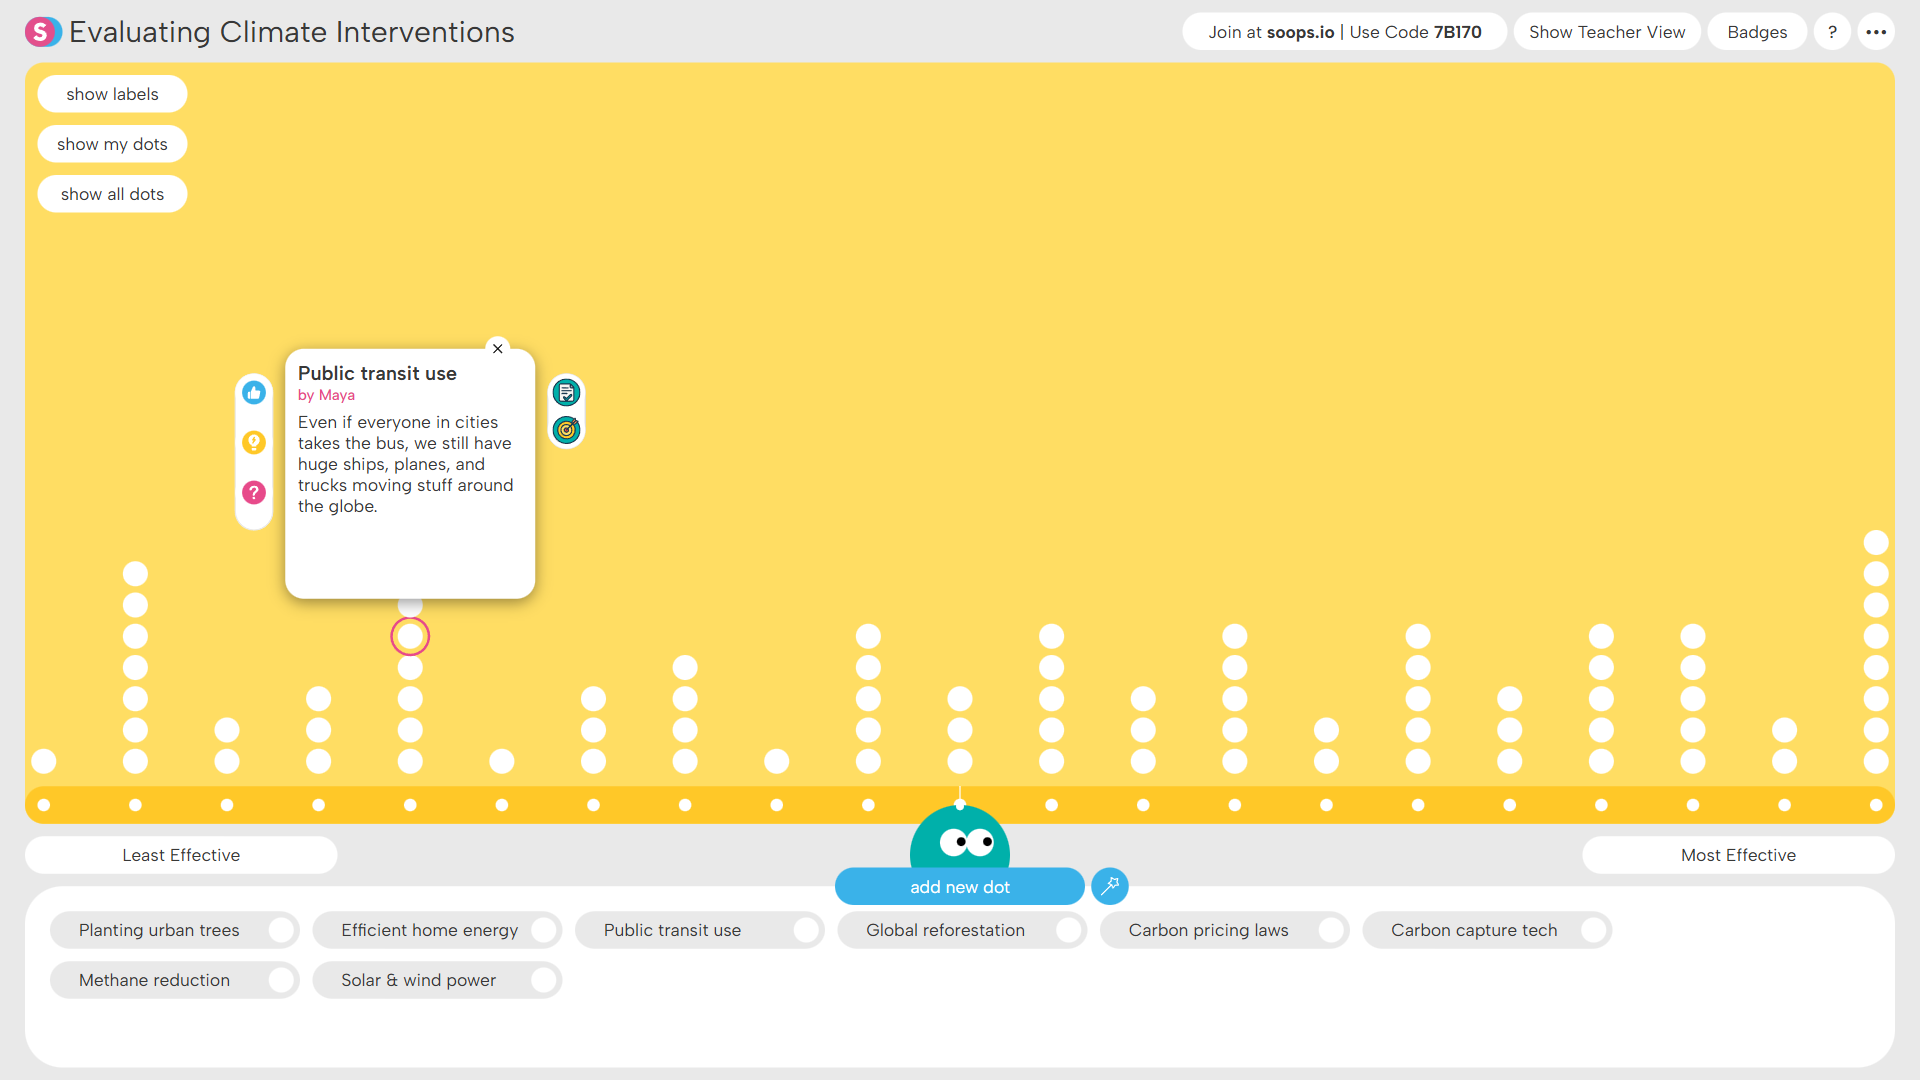Click the yellow lightbulb reaction icon
Screen dimensions: 1920x1080
[x=254, y=442]
